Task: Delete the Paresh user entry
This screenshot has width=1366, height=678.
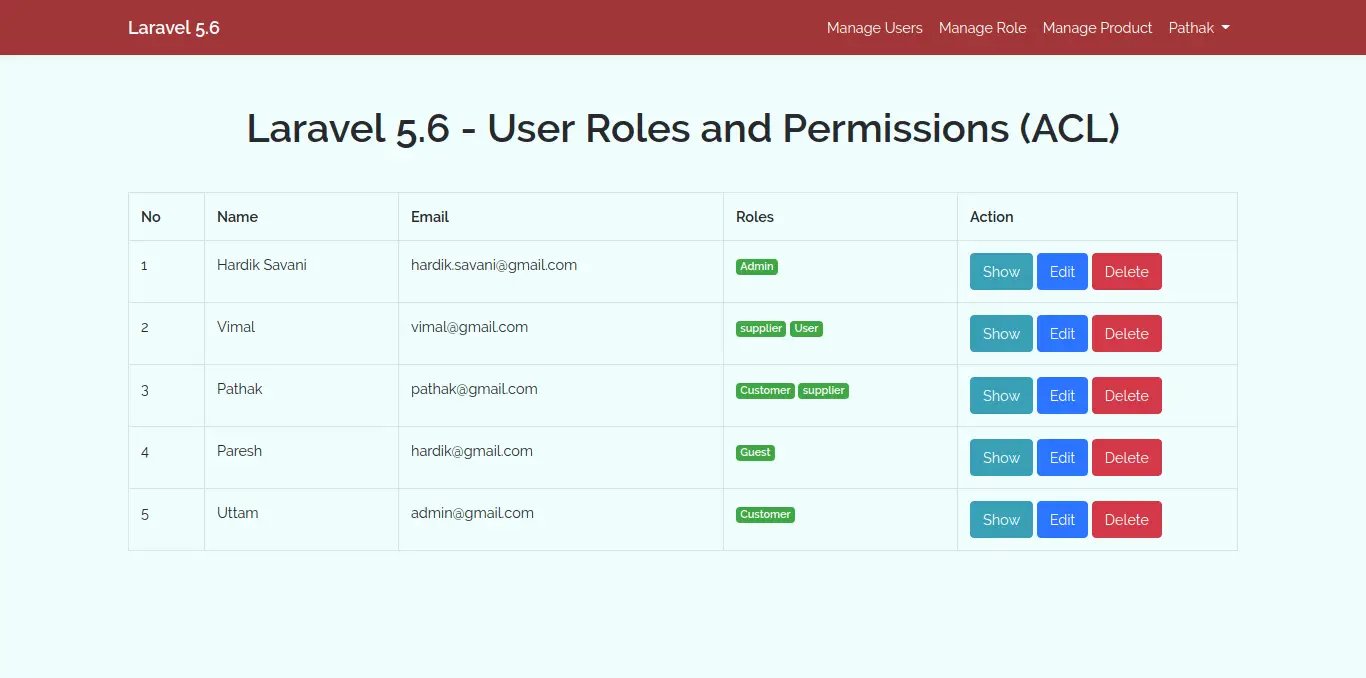Action: pyautogui.click(x=1126, y=458)
